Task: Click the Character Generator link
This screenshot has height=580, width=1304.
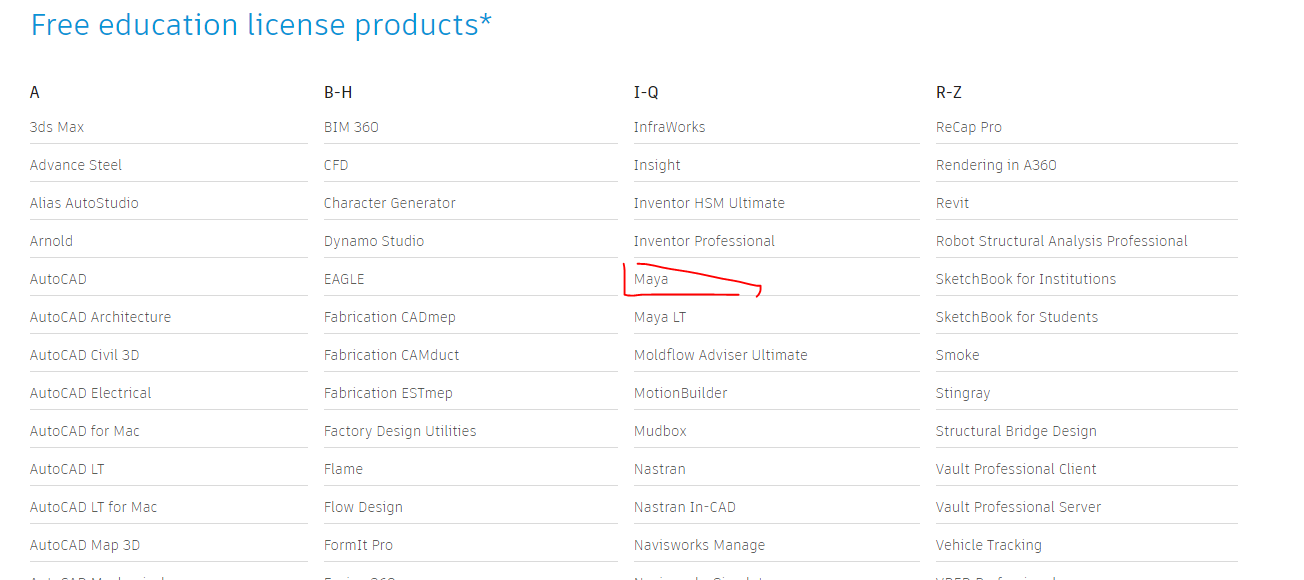Action: tap(389, 203)
